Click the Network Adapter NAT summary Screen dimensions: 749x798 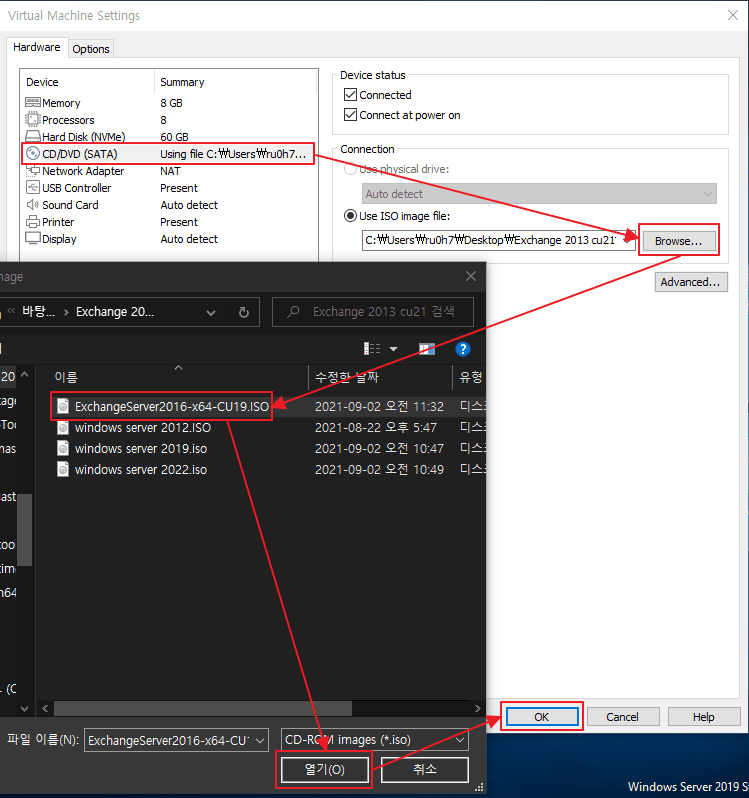point(170,171)
